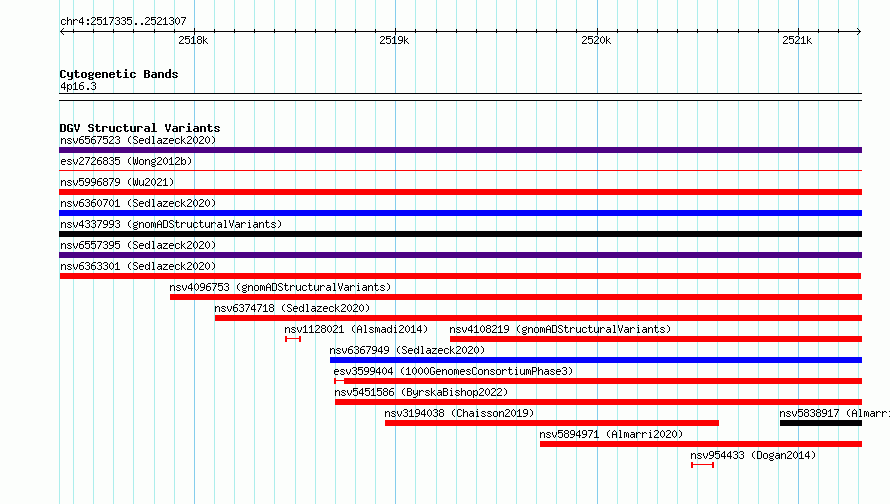Select the 4p16.3 band label
The image size is (890, 504).
(x=78, y=86)
